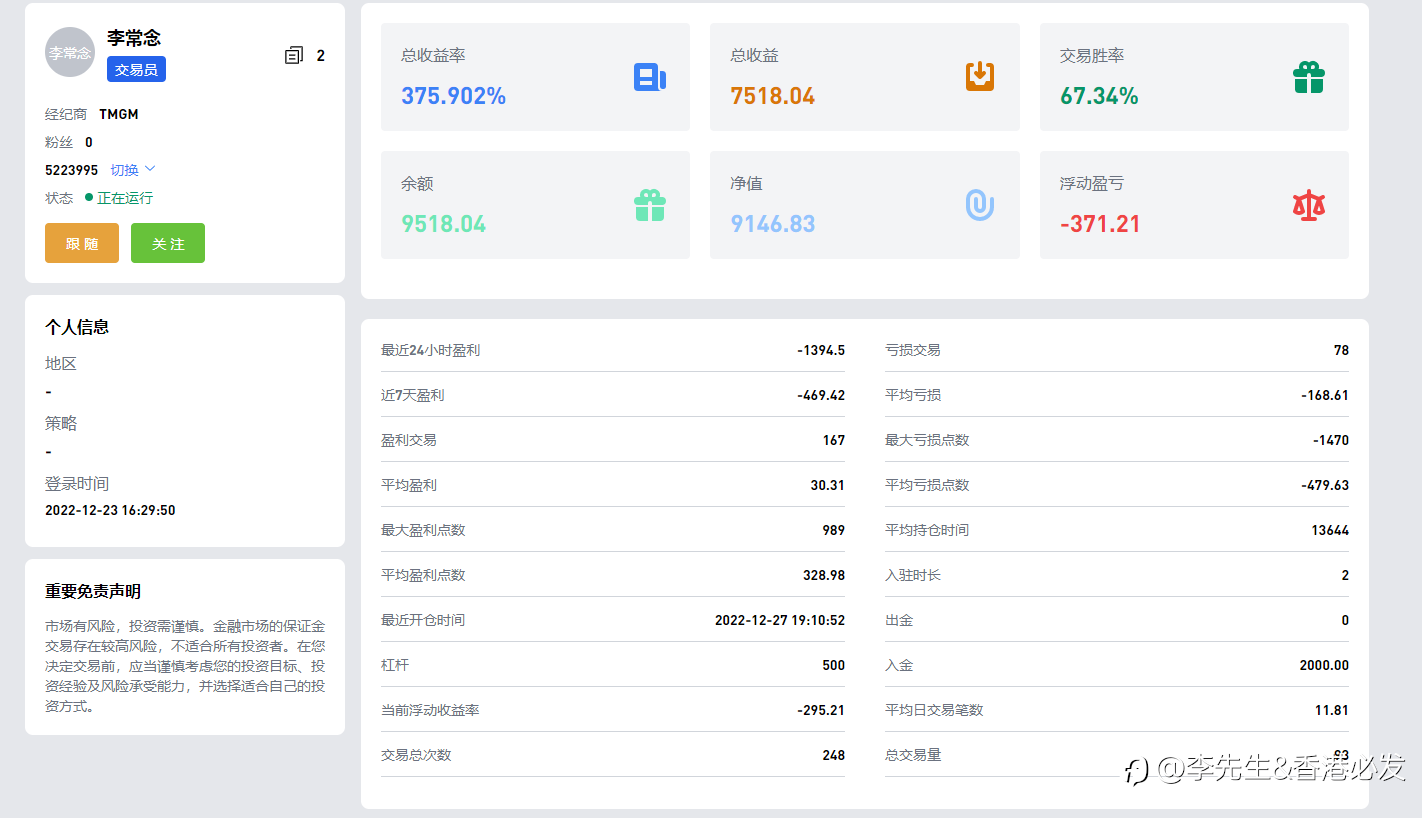This screenshot has height=818, width=1422.
Task: Click the 近7天盈利 label
Action: pyautogui.click(x=412, y=395)
